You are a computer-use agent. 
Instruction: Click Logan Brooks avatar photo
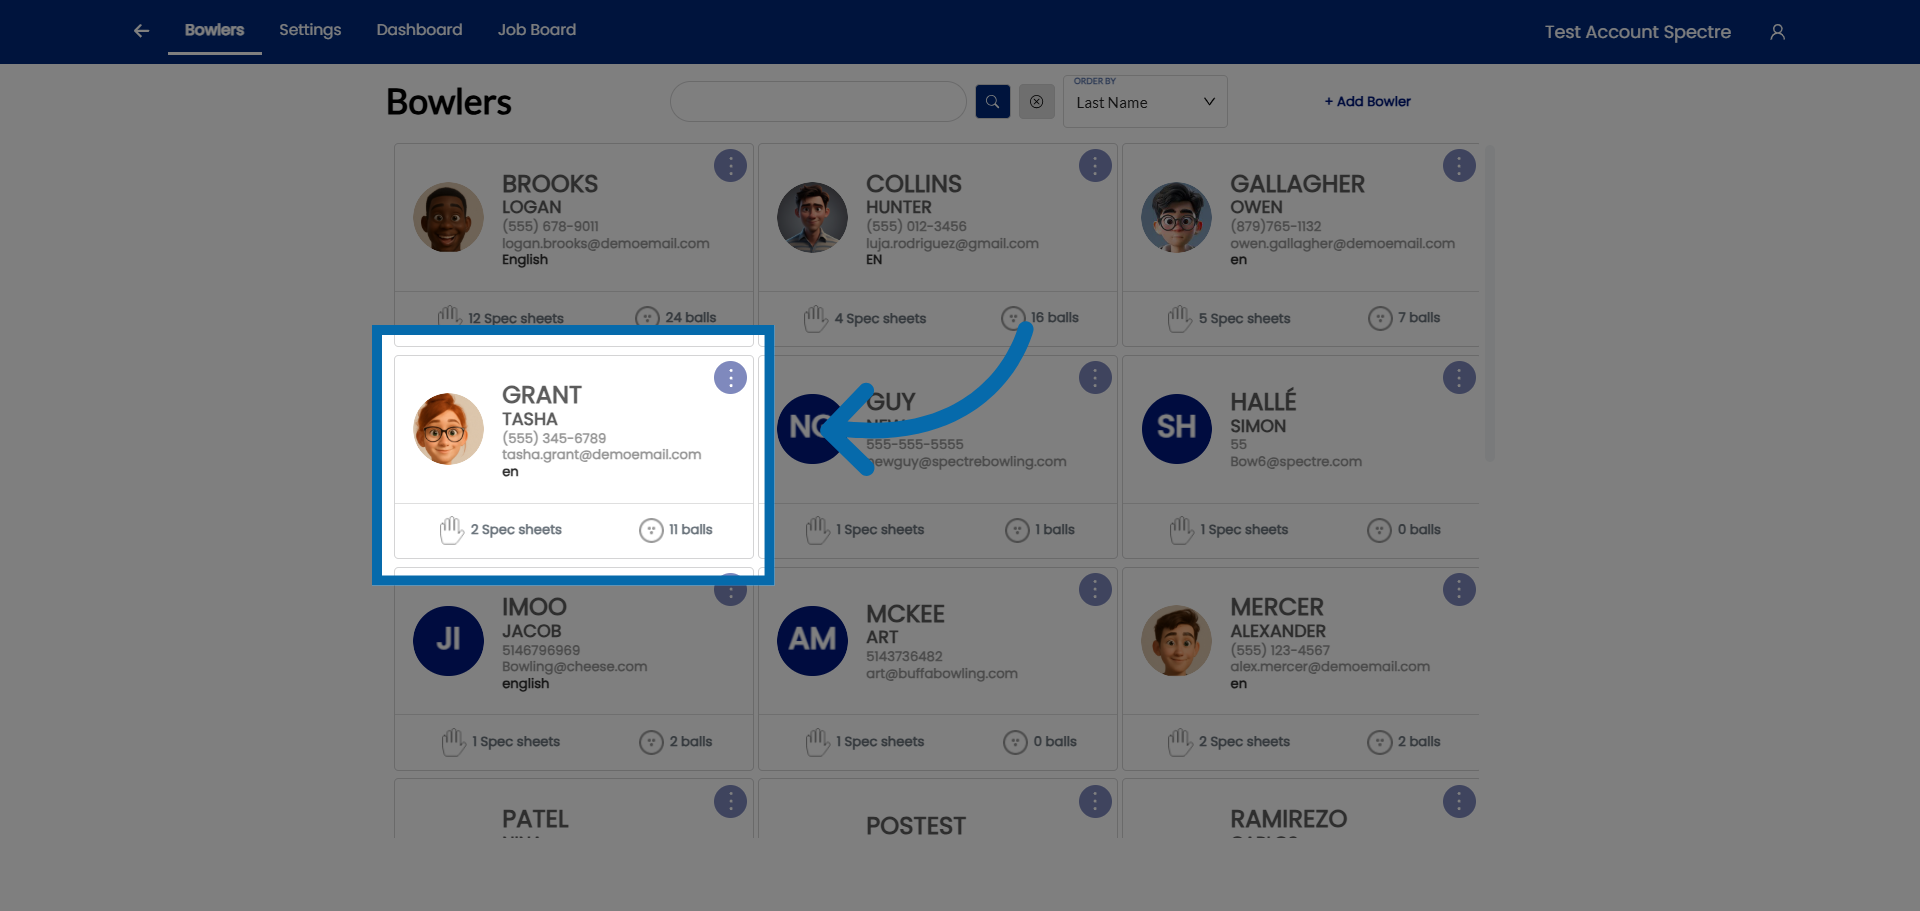coord(448,217)
